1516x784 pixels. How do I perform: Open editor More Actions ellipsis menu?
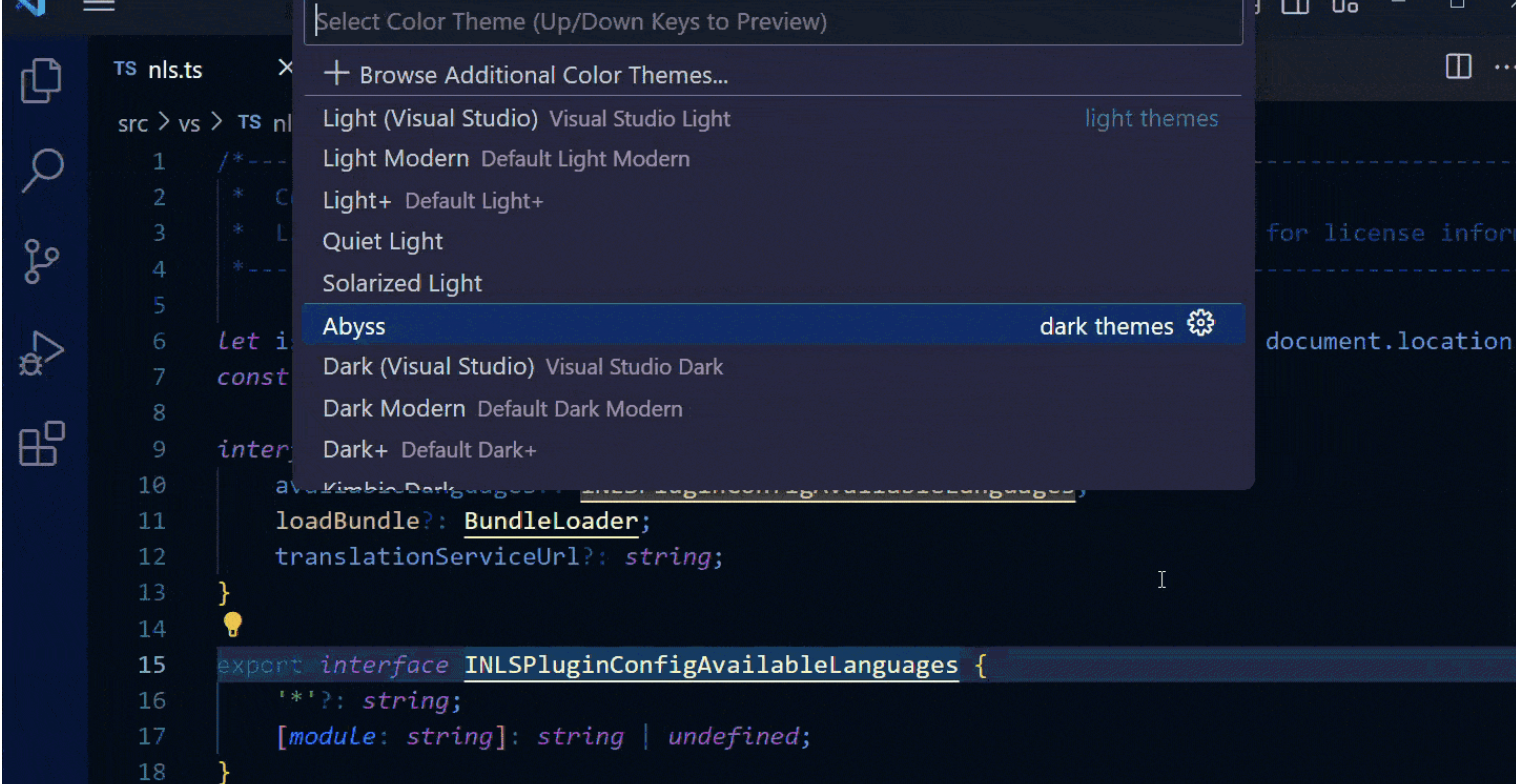tap(1505, 68)
